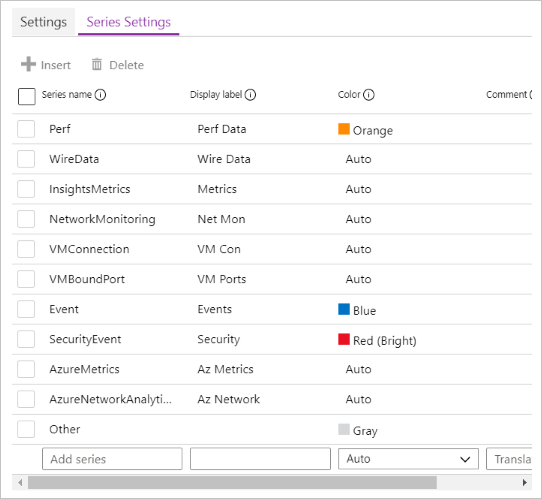Click the scrollbar right arrow
Image resolution: width=542 pixels, height=499 pixels.
[x=525, y=482]
